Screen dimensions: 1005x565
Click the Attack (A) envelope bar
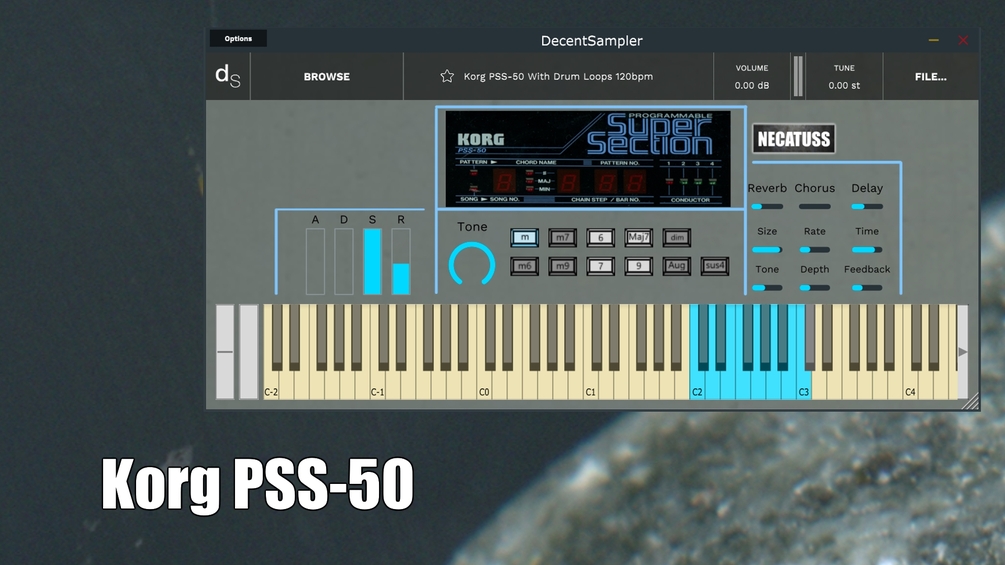tap(315, 261)
